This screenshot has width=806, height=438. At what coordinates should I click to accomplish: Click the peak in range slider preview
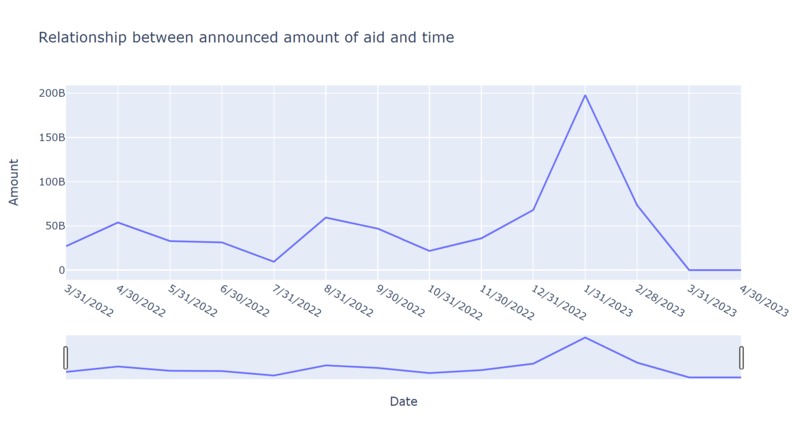[585, 338]
